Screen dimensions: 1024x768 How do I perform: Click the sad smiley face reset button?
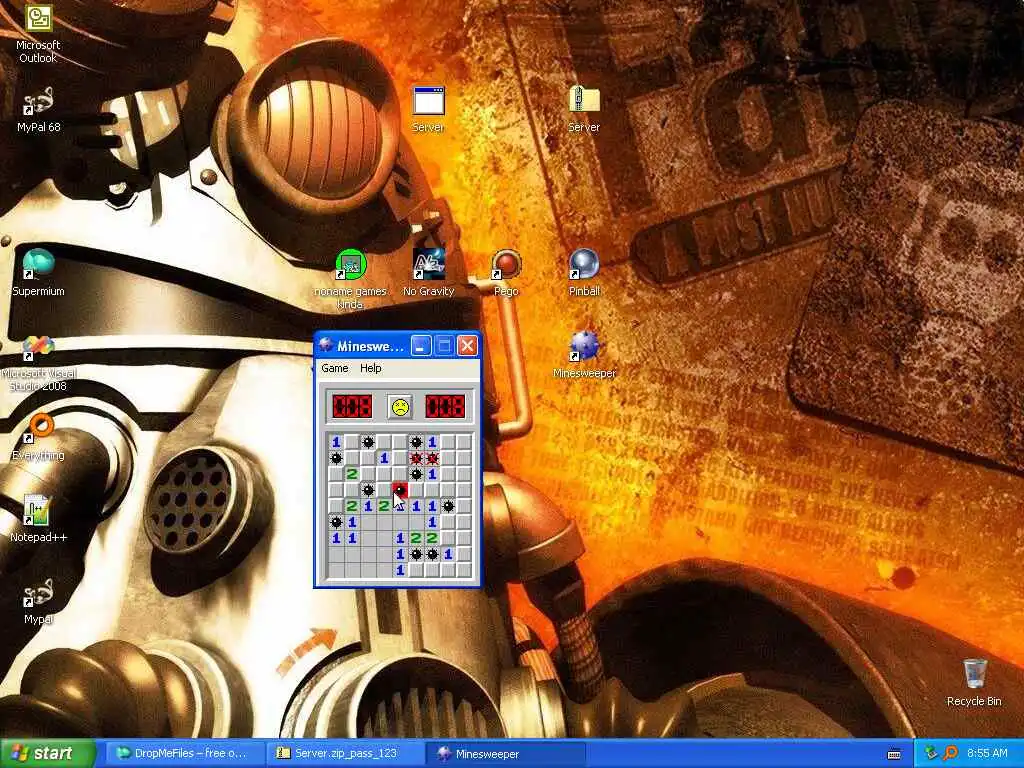pos(400,406)
